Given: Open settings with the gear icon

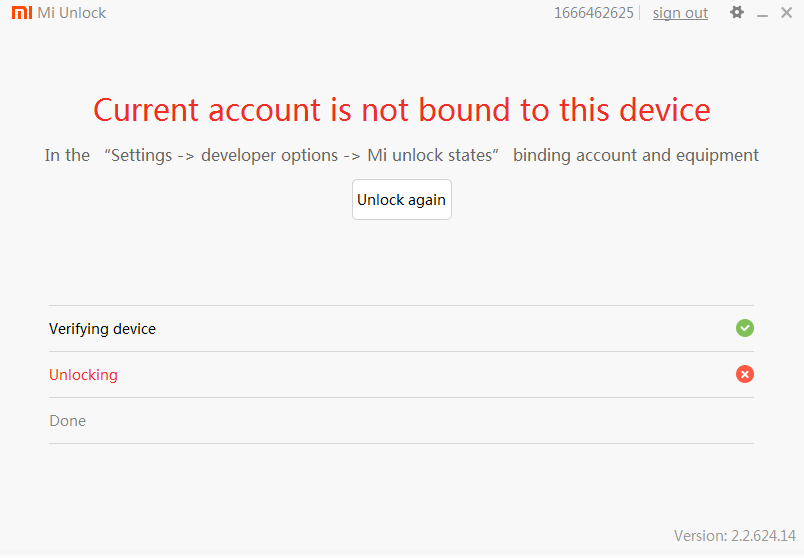Looking at the screenshot, I should coord(737,13).
